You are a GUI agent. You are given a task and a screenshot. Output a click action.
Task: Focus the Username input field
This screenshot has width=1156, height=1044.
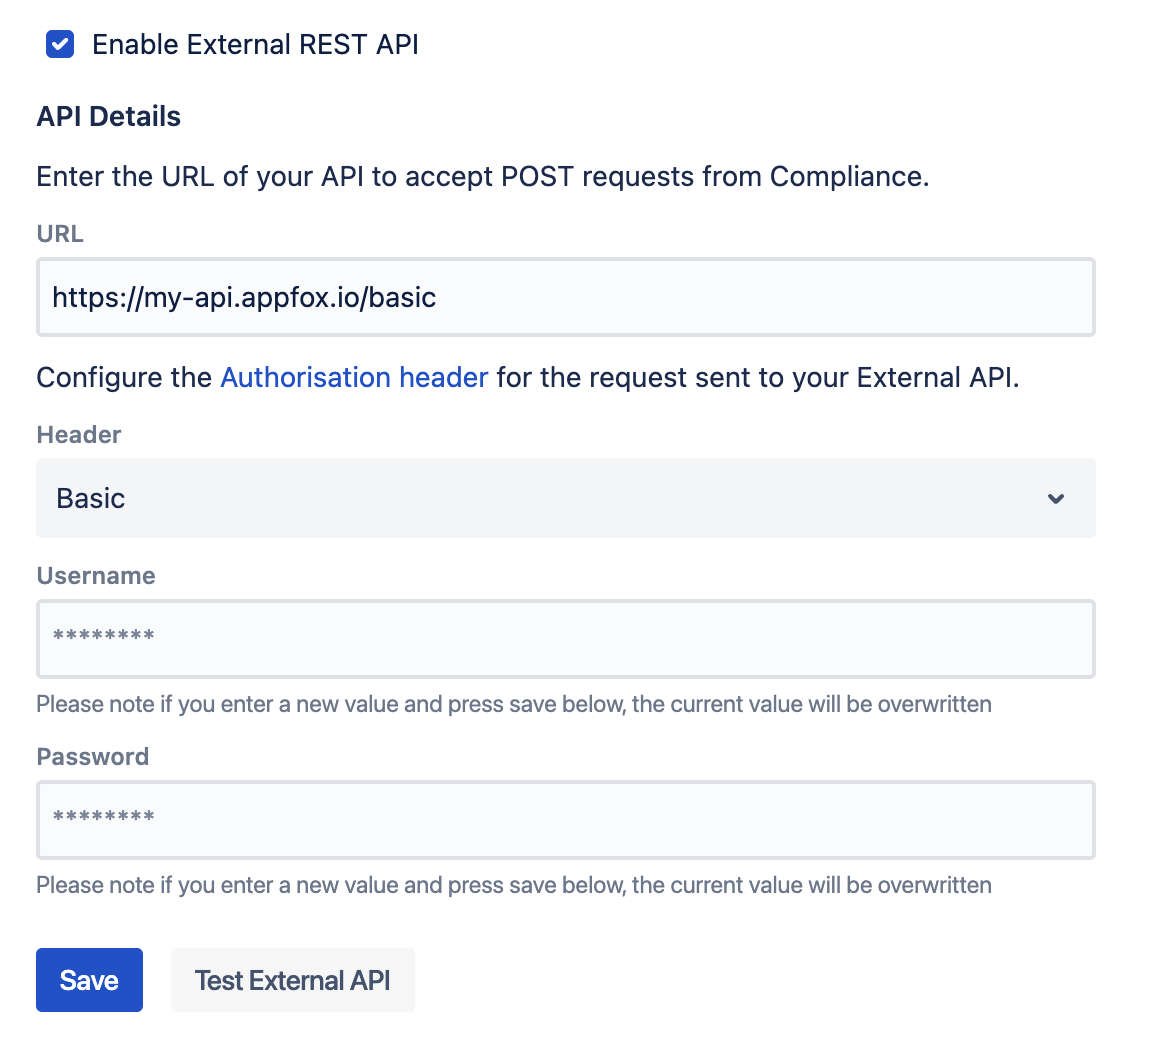click(x=565, y=638)
